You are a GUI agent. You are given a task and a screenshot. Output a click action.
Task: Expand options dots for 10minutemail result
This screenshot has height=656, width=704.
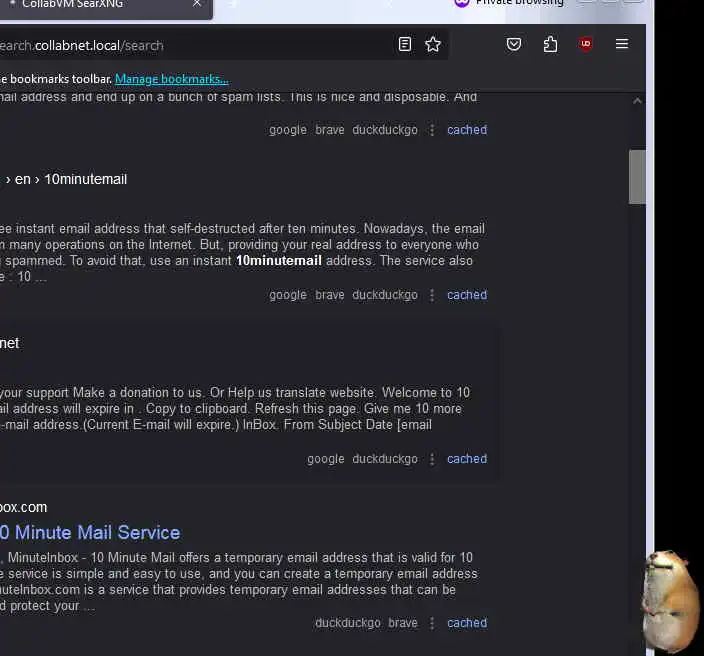pyautogui.click(x=432, y=295)
